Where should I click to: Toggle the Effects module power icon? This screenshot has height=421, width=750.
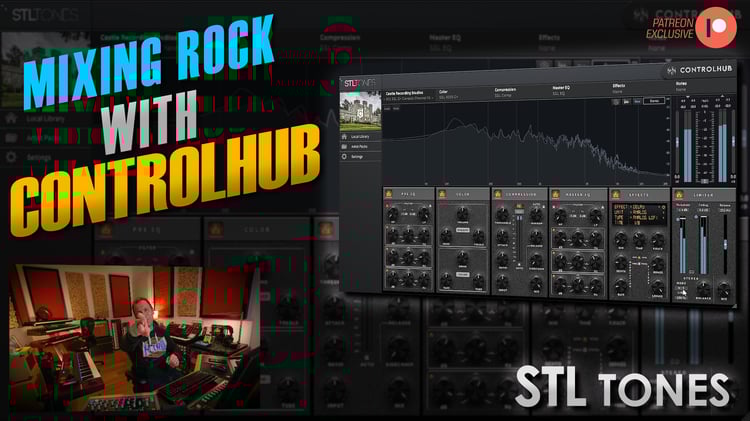coord(615,194)
